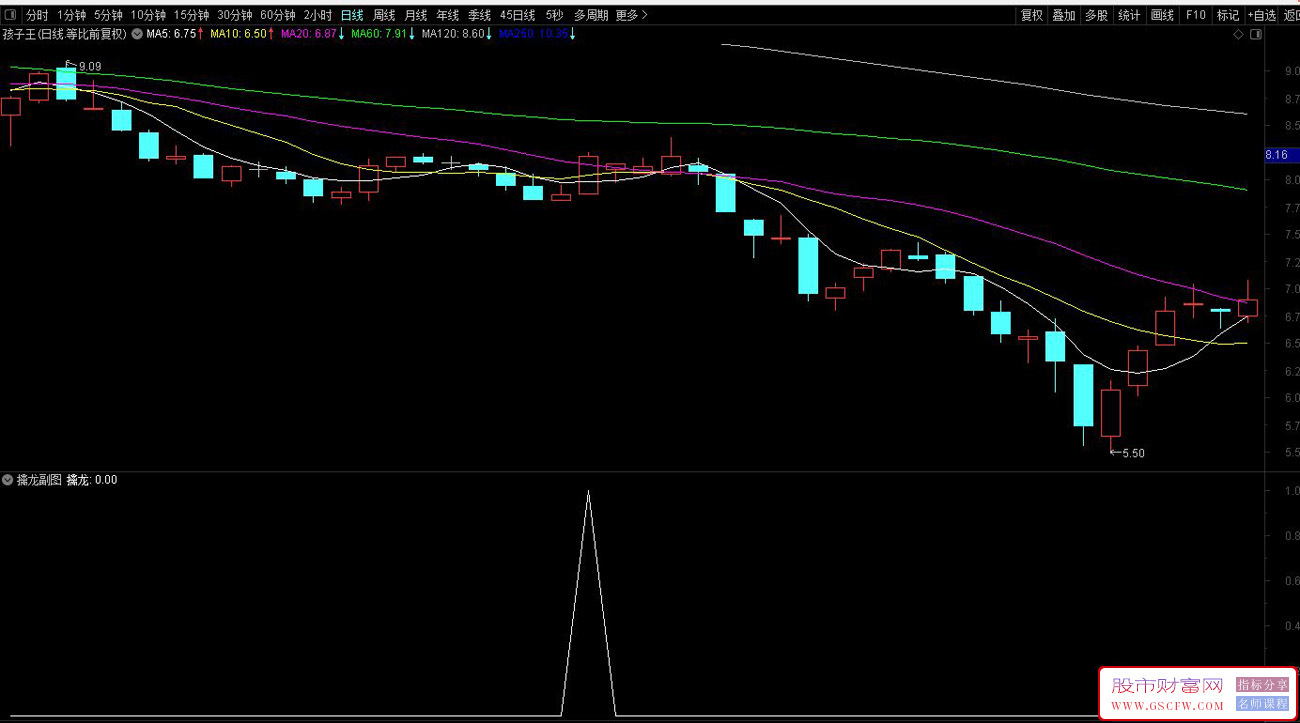Open the 更多 periods expander
Image resolution: width=1300 pixels, height=723 pixels.
coord(631,15)
